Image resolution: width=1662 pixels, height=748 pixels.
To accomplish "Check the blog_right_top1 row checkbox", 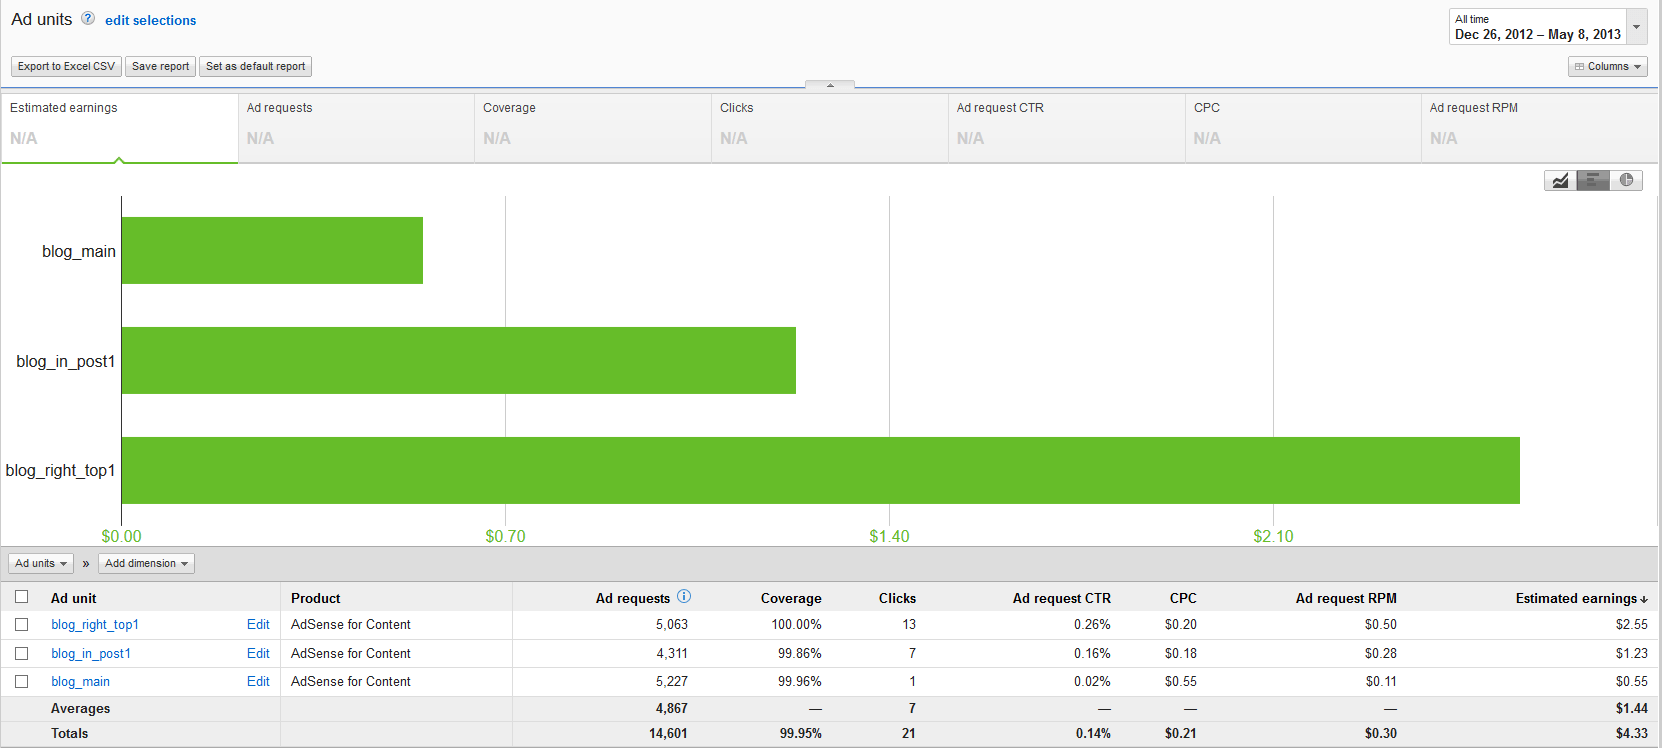I will pos(21,624).
